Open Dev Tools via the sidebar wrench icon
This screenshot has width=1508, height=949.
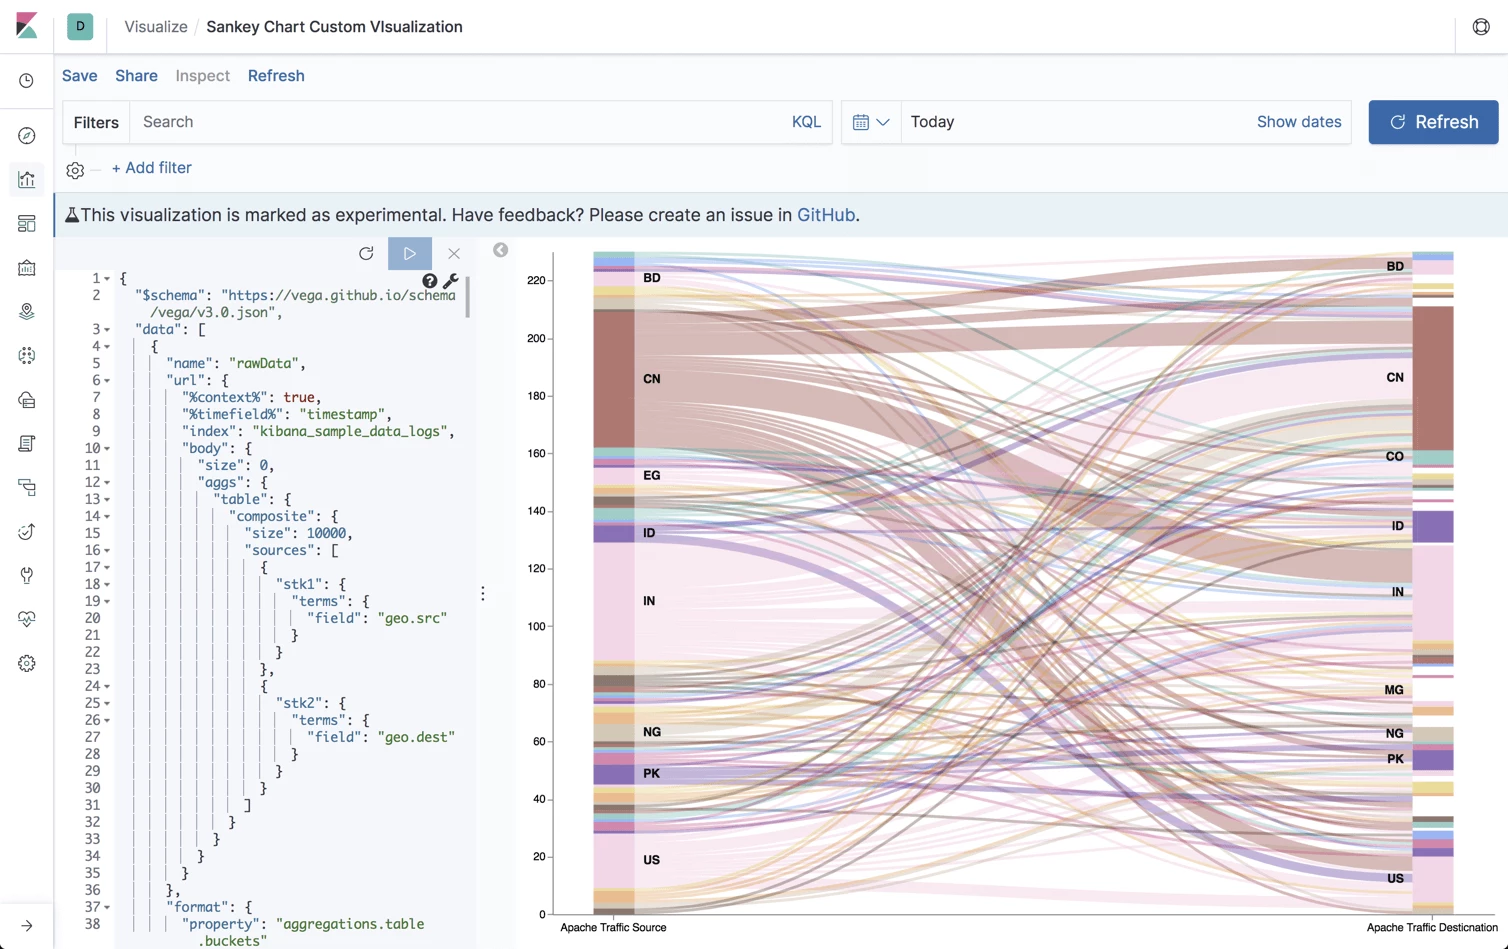[27, 575]
